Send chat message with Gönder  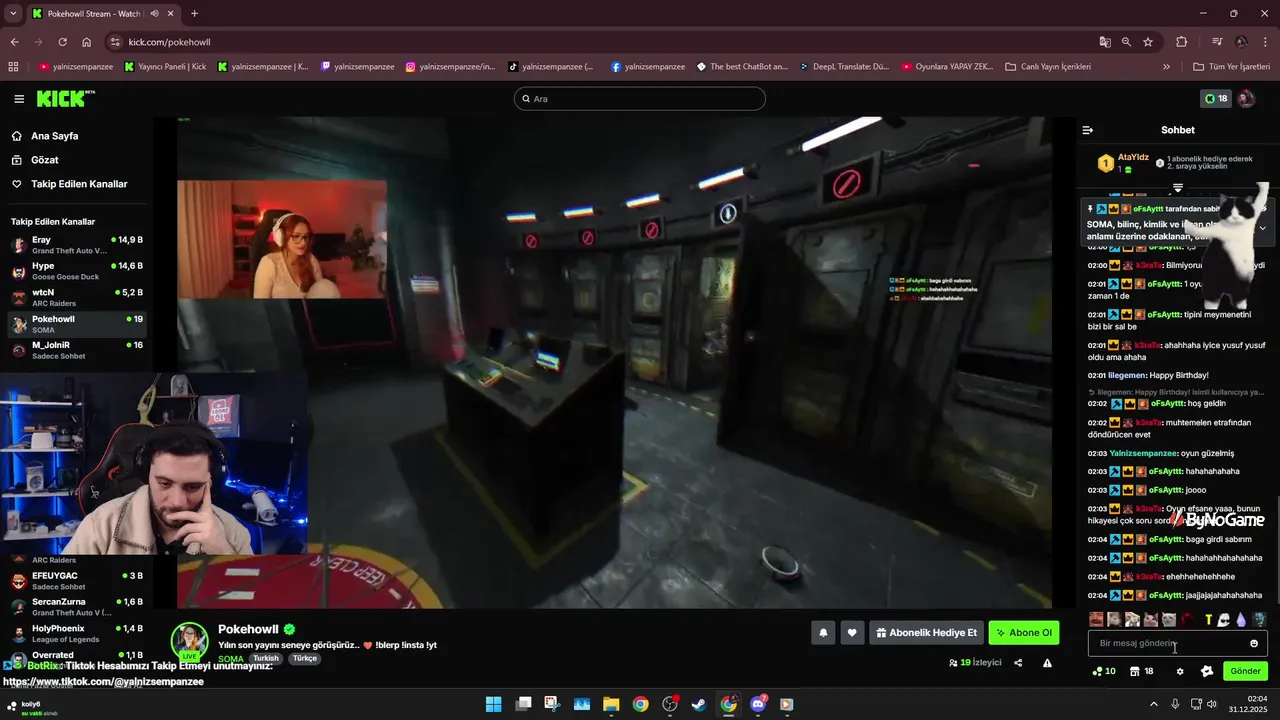1245,671
